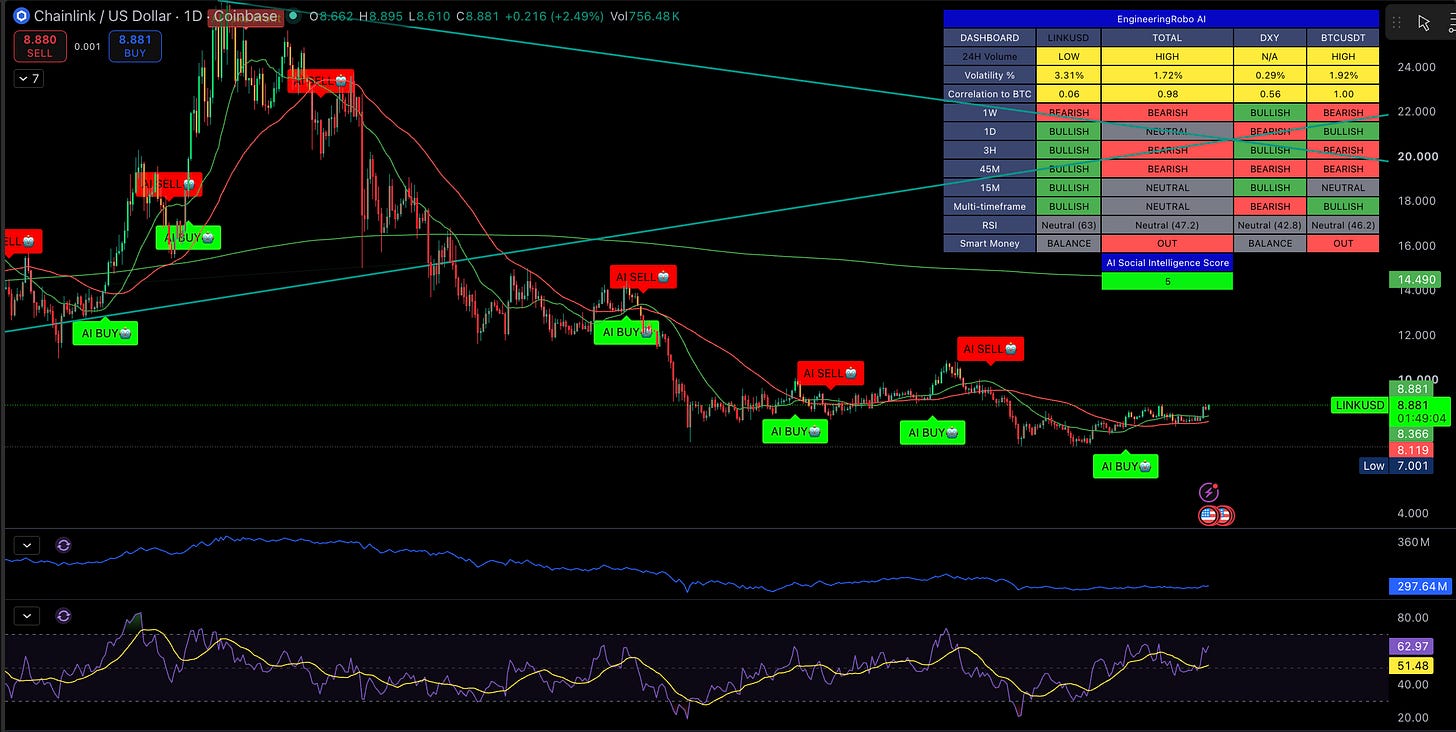
Task: Click the Volatility % row label
Action: click(x=990, y=75)
